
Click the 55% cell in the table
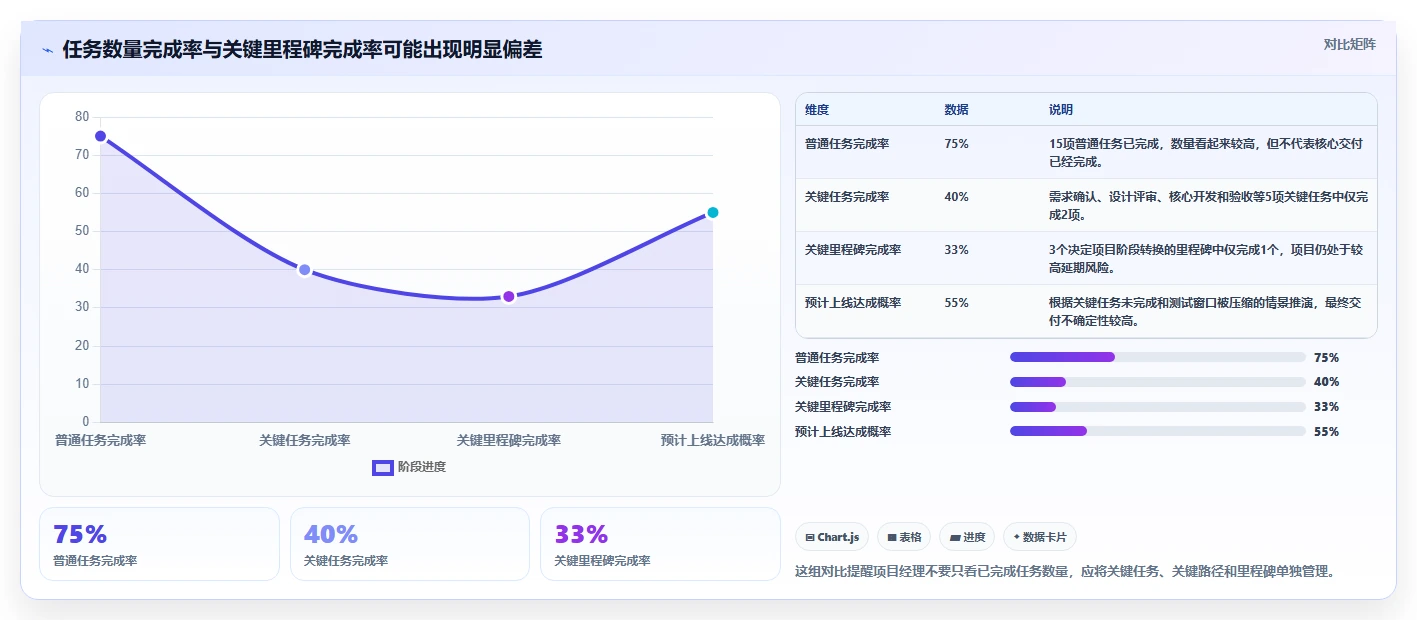pos(956,303)
